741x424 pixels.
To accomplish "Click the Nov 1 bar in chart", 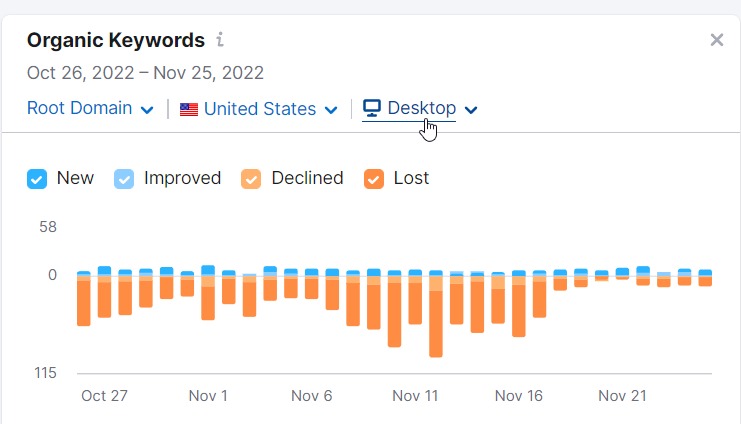I will 208,293.
